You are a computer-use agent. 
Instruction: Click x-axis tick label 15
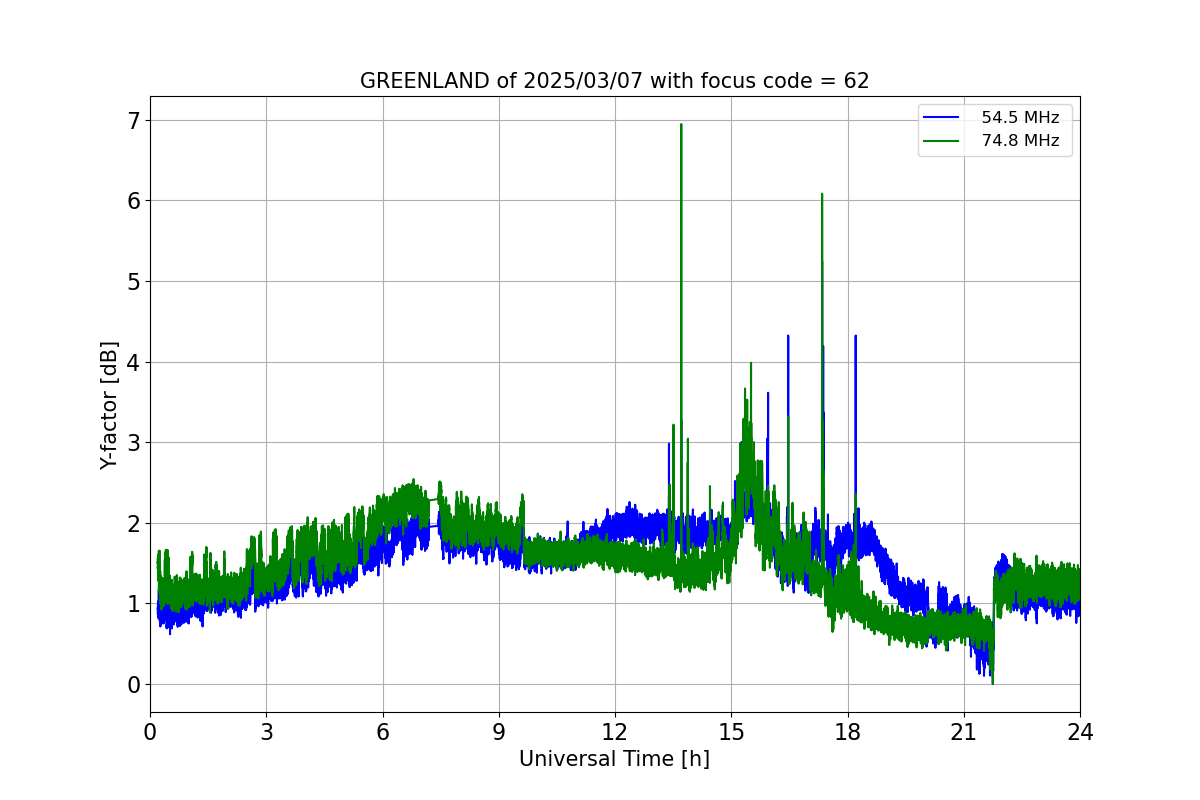[x=731, y=732]
